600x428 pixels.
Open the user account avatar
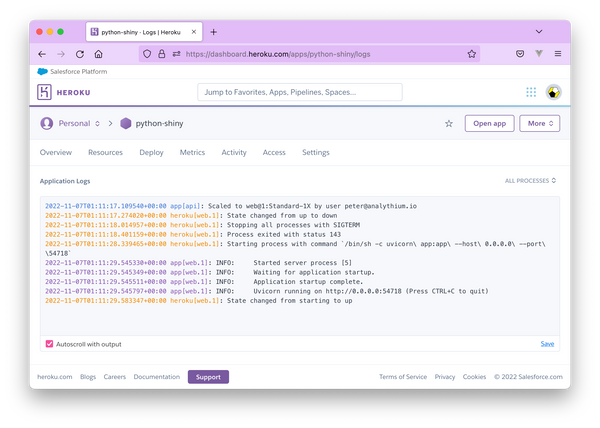[553, 92]
